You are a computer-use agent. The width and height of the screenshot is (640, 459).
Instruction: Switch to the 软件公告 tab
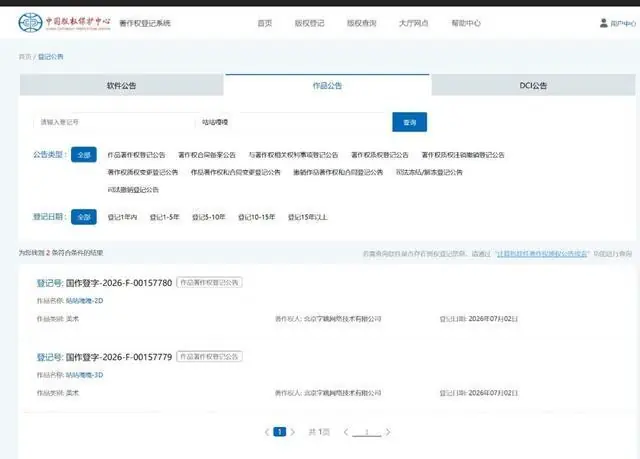[122, 85]
